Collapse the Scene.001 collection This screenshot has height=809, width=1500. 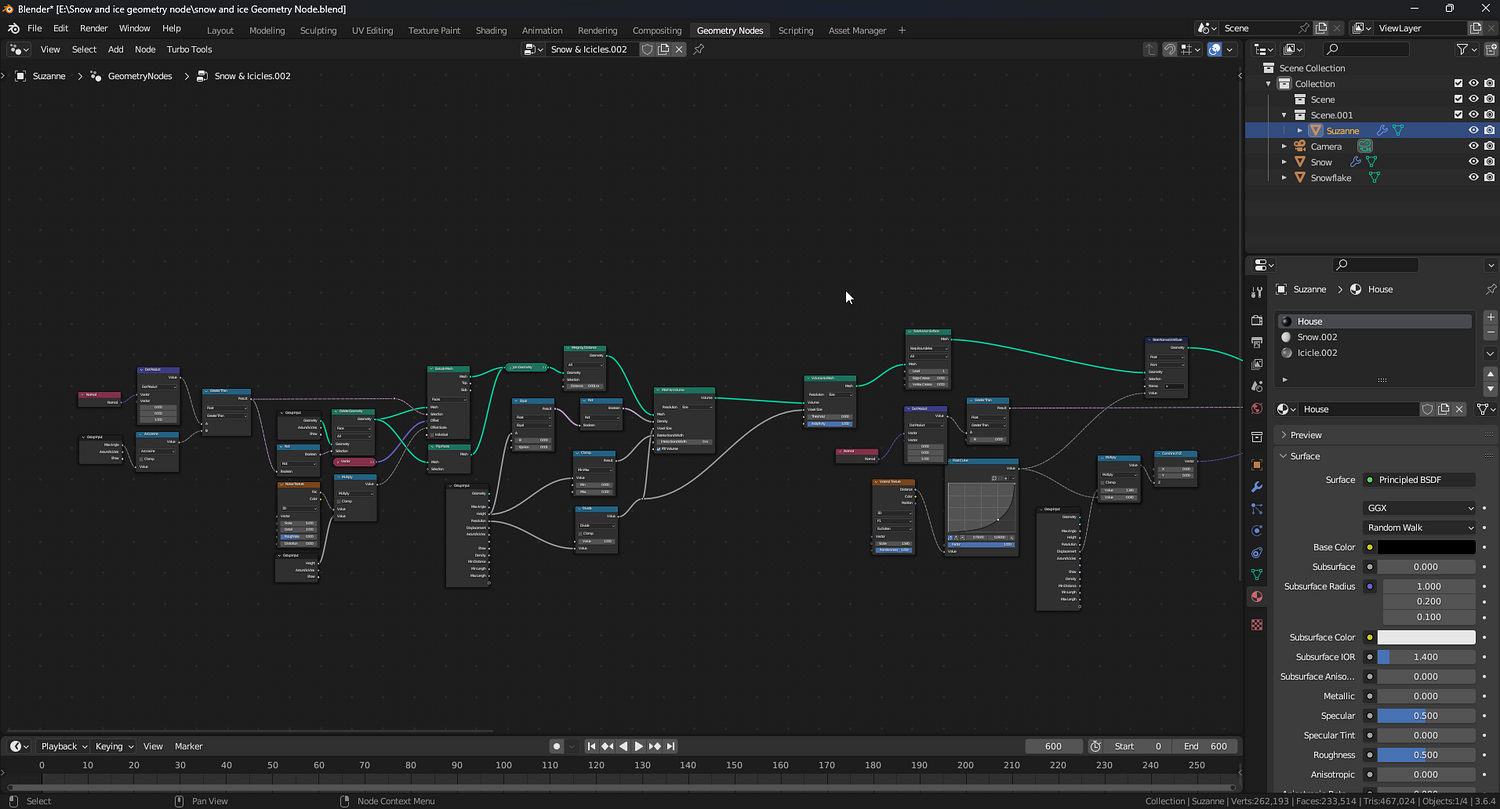[x=1285, y=114]
